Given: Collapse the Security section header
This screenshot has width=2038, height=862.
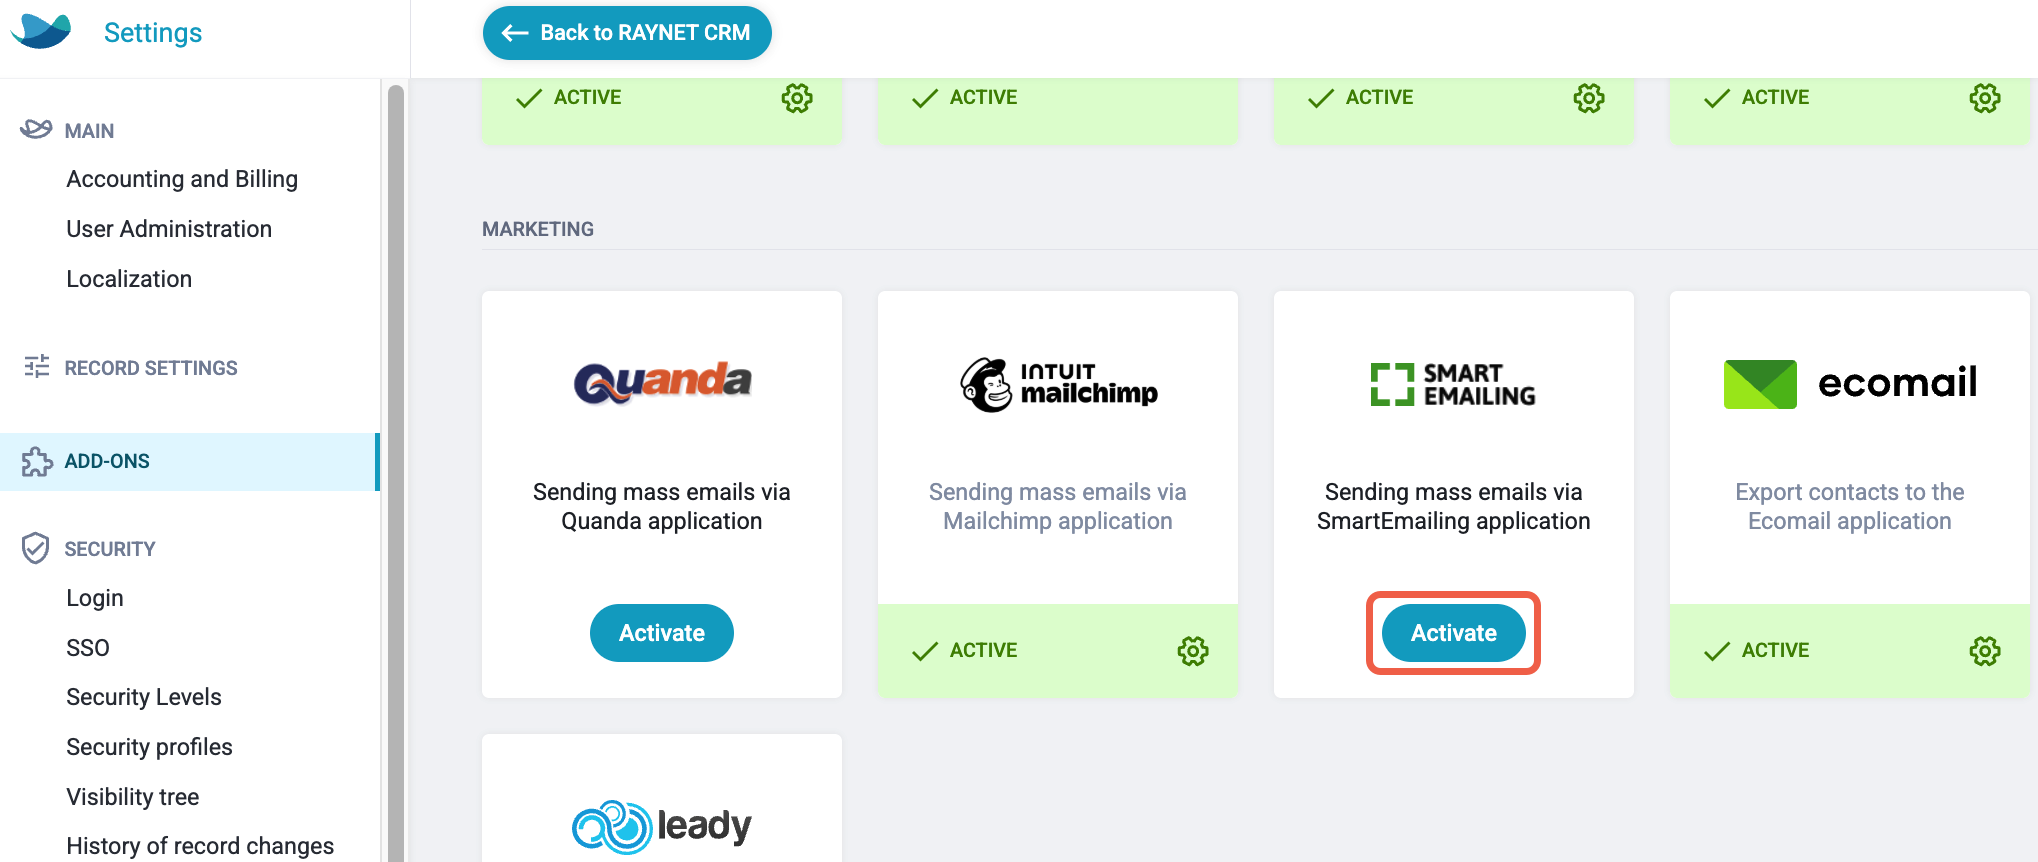Looking at the screenshot, I should point(110,549).
